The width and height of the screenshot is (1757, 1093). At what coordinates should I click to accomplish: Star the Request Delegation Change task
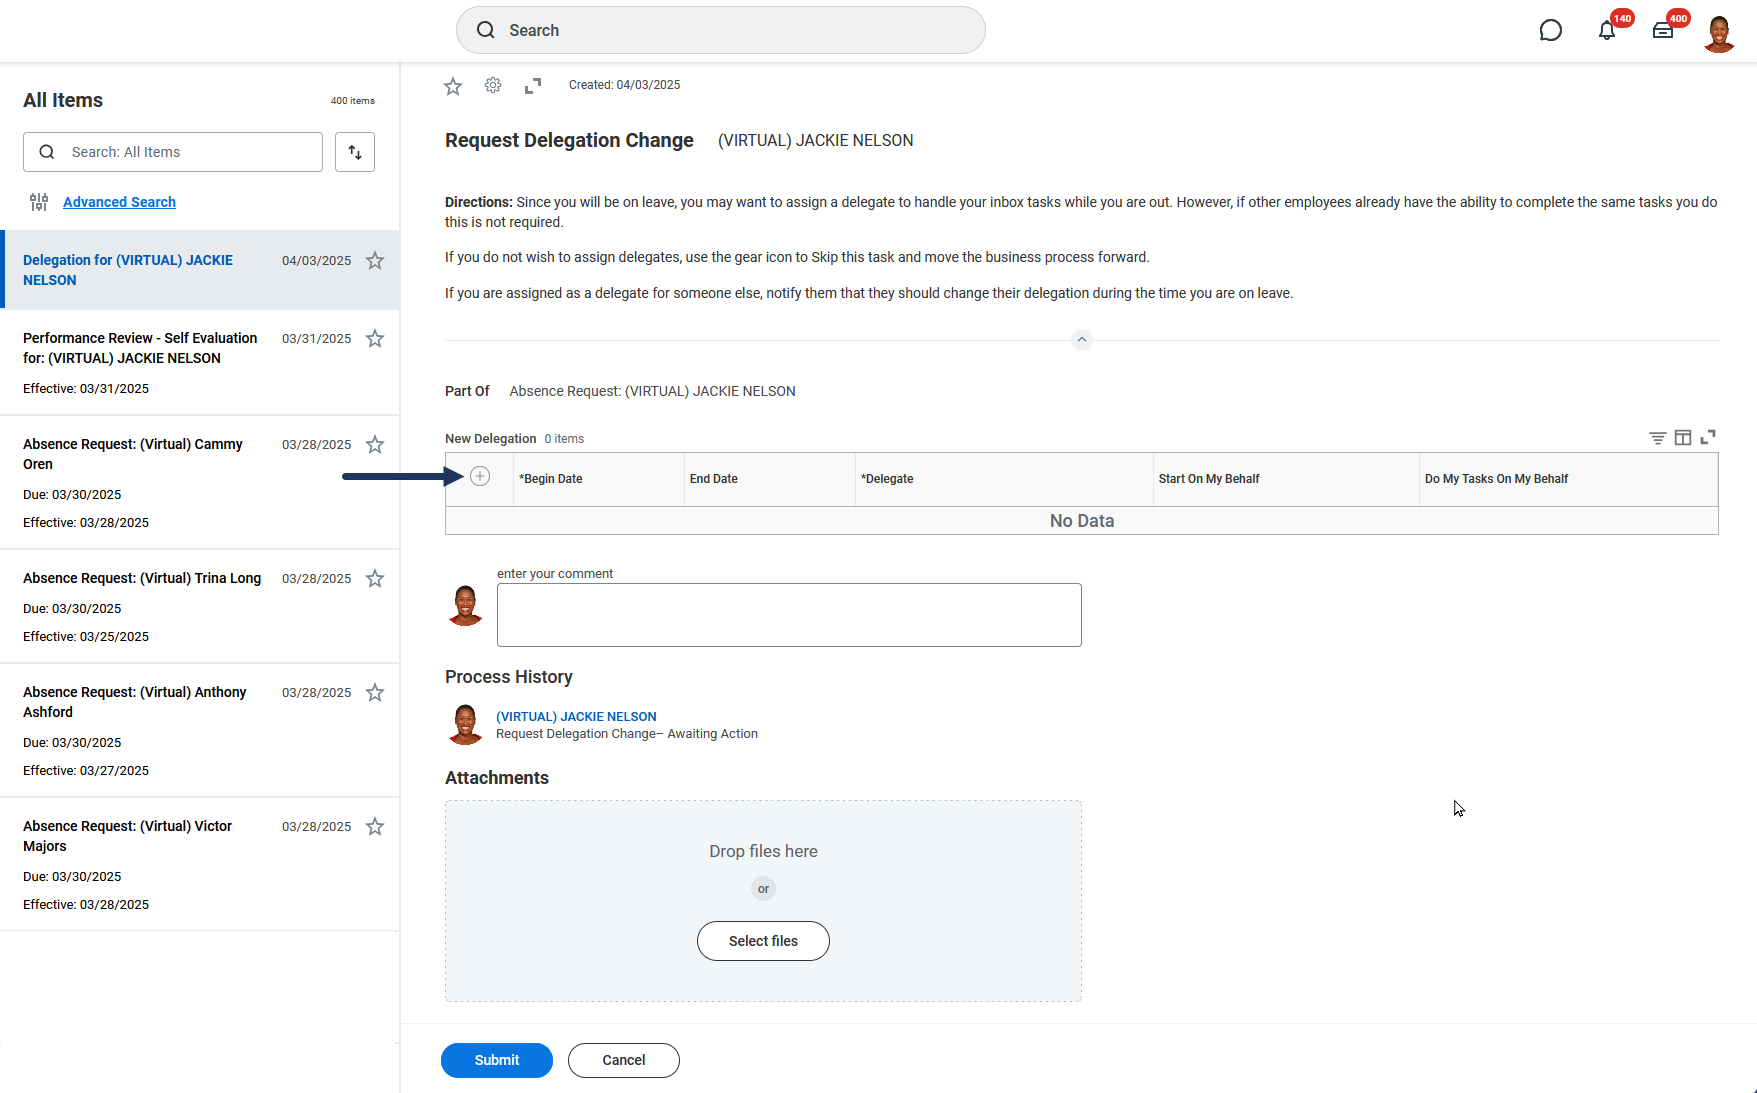(453, 86)
